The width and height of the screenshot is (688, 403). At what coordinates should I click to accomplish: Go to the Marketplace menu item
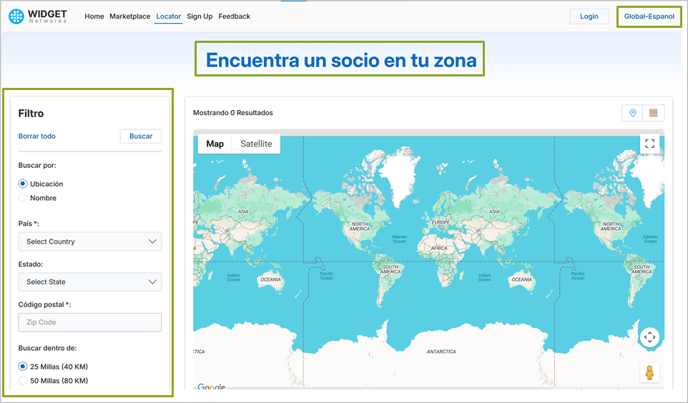pos(130,16)
